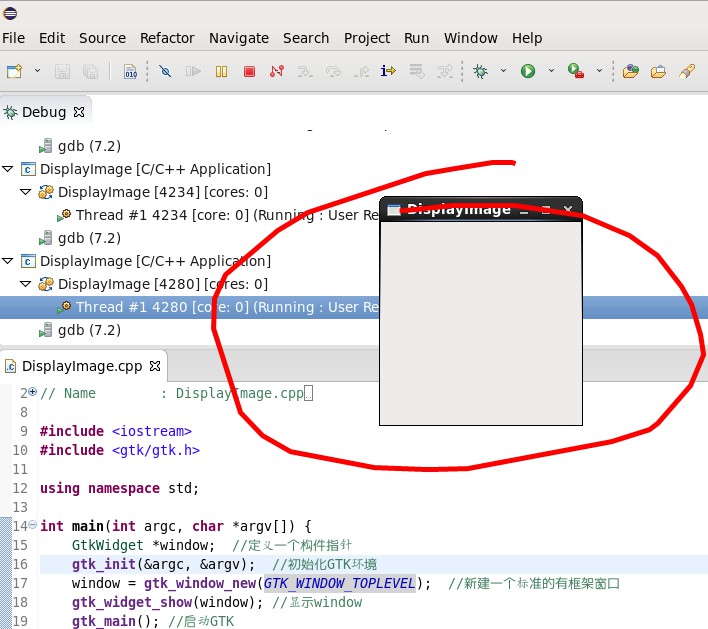The width and height of the screenshot is (708, 629).
Task: Collapse the DisplayImage [4234] process node
Action: point(27,192)
